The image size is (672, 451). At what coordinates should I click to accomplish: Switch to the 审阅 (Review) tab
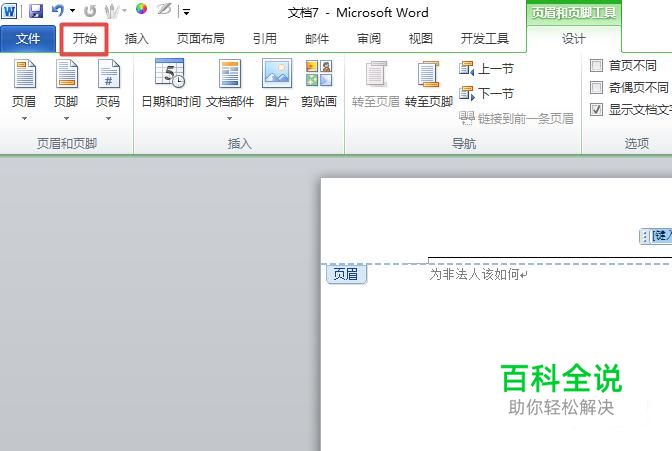pos(369,39)
